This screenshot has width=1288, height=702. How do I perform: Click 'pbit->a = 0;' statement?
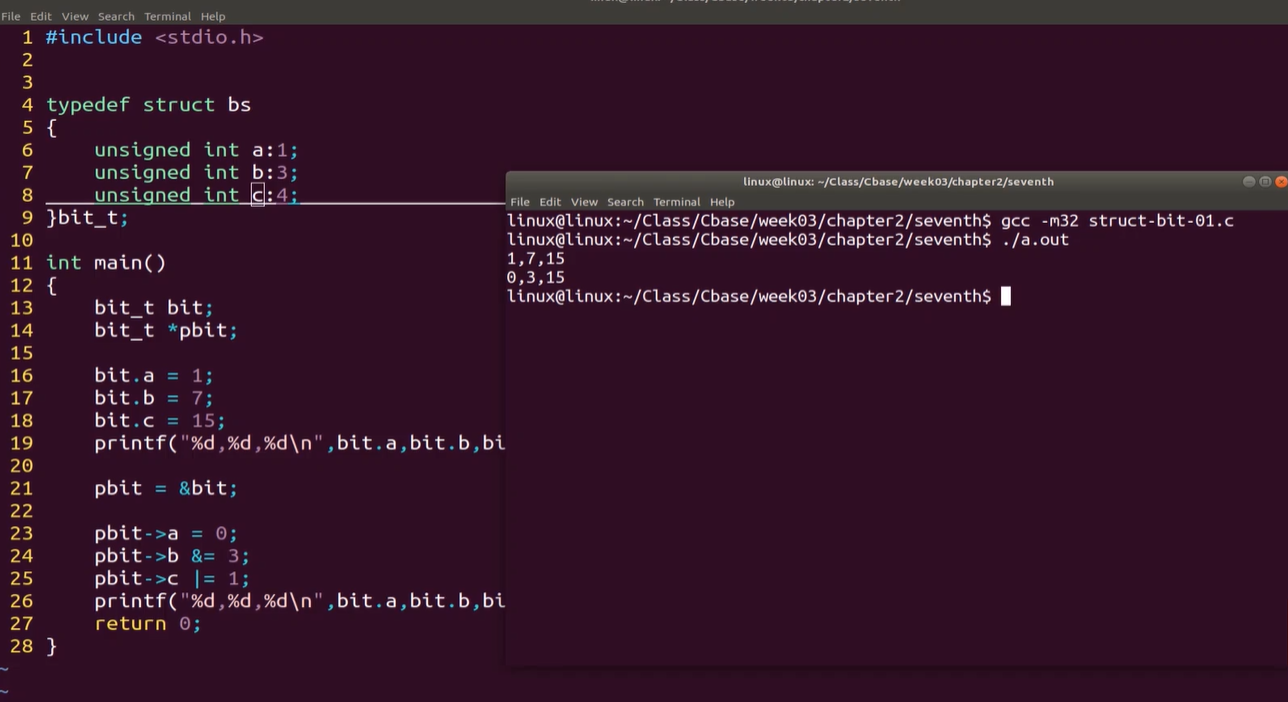tap(166, 534)
